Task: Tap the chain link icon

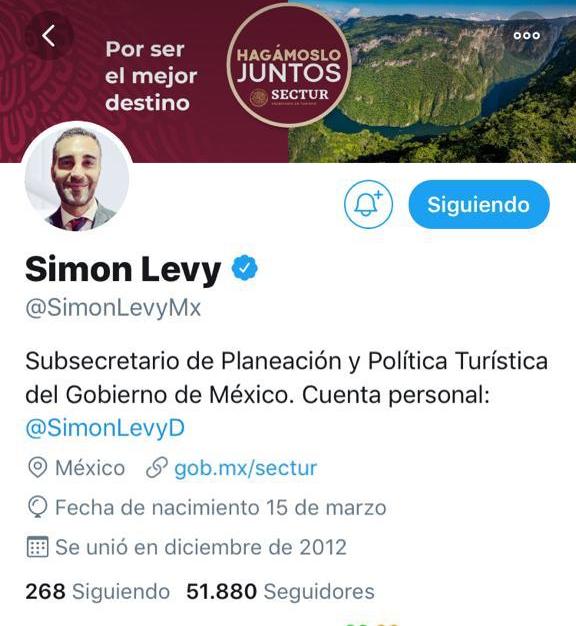Action: (x=156, y=468)
